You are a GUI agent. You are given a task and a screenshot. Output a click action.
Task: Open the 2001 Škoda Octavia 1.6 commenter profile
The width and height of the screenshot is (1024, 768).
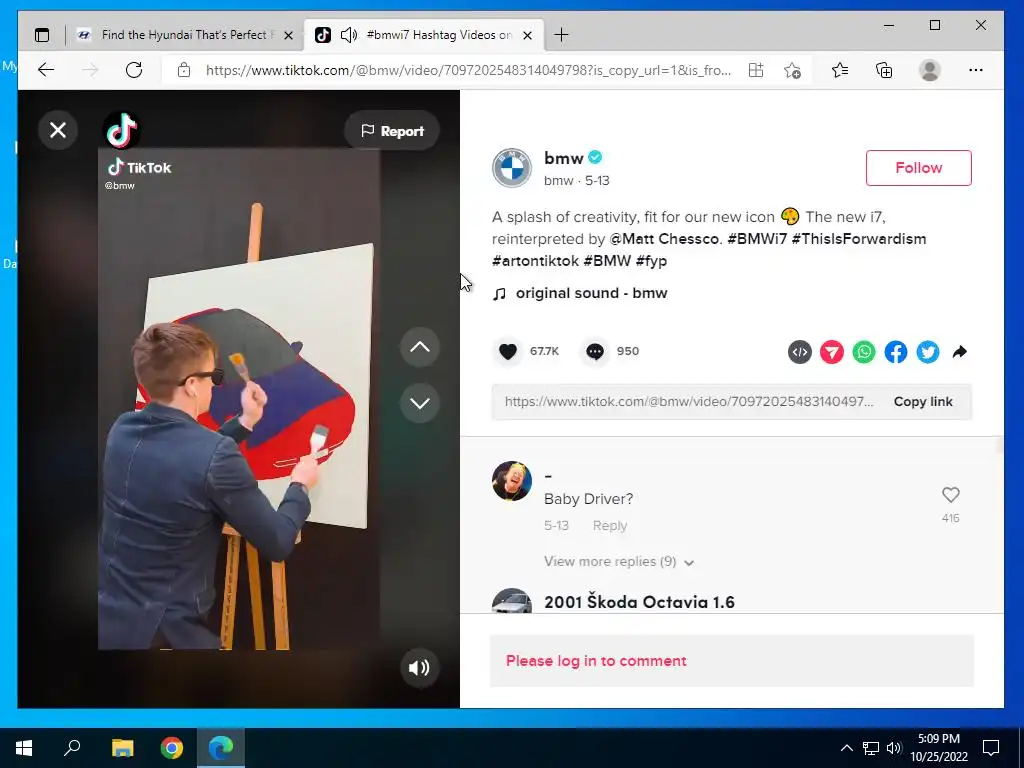click(x=639, y=602)
